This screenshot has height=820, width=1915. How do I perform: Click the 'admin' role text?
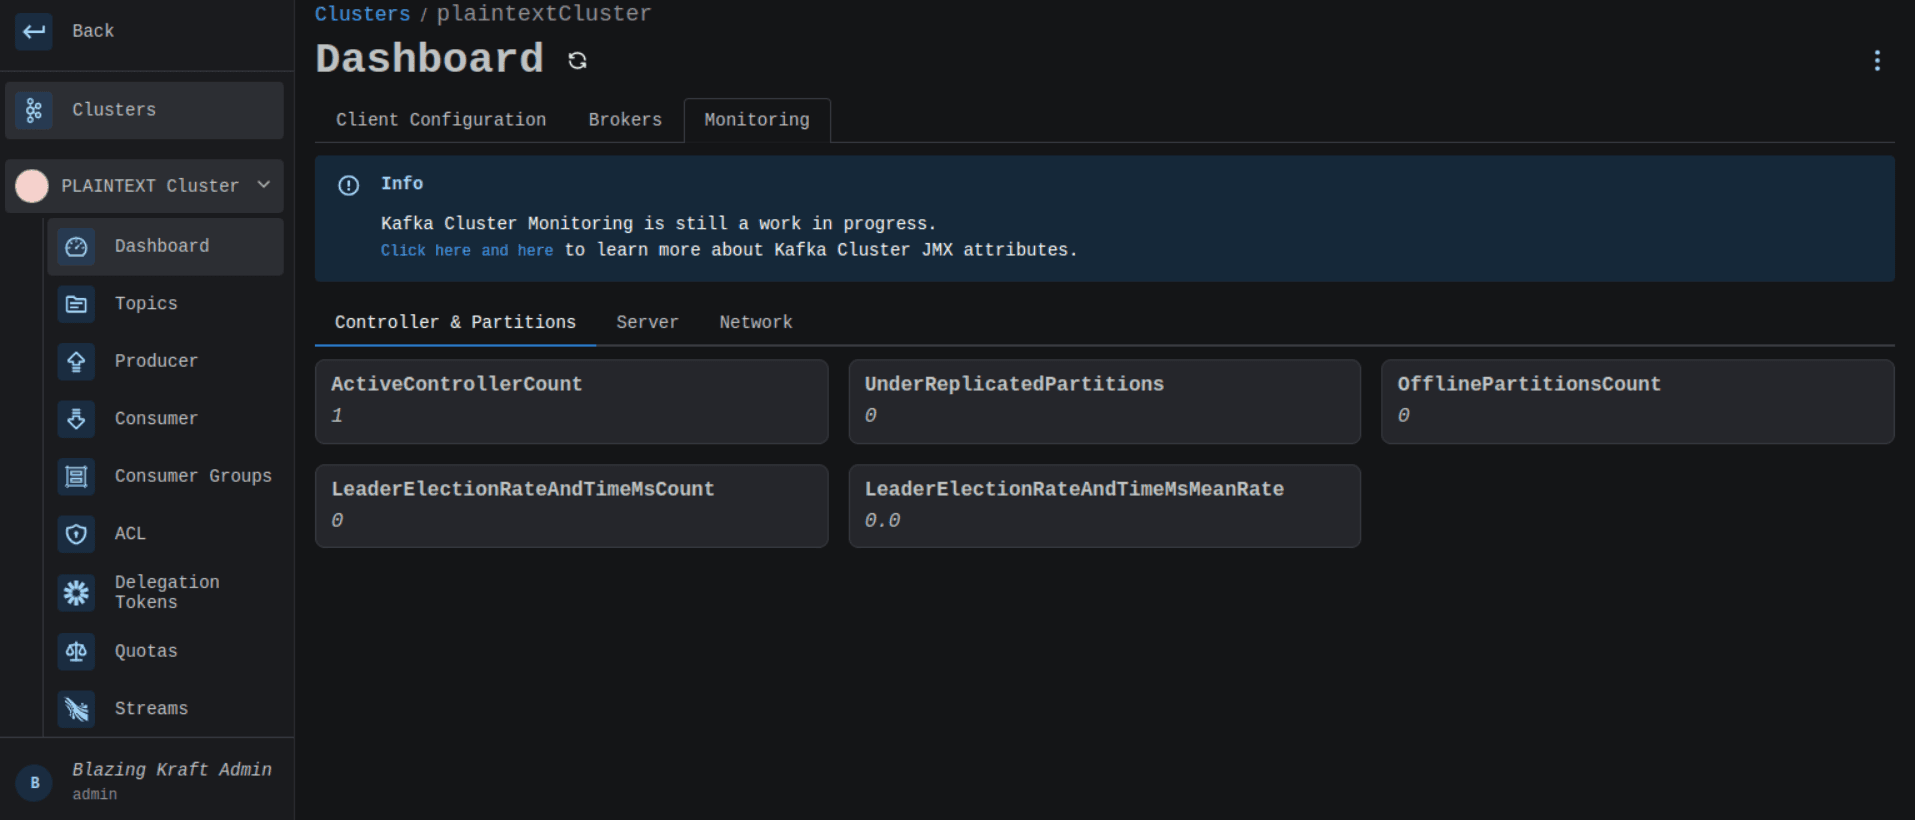pyautogui.click(x=94, y=794)
